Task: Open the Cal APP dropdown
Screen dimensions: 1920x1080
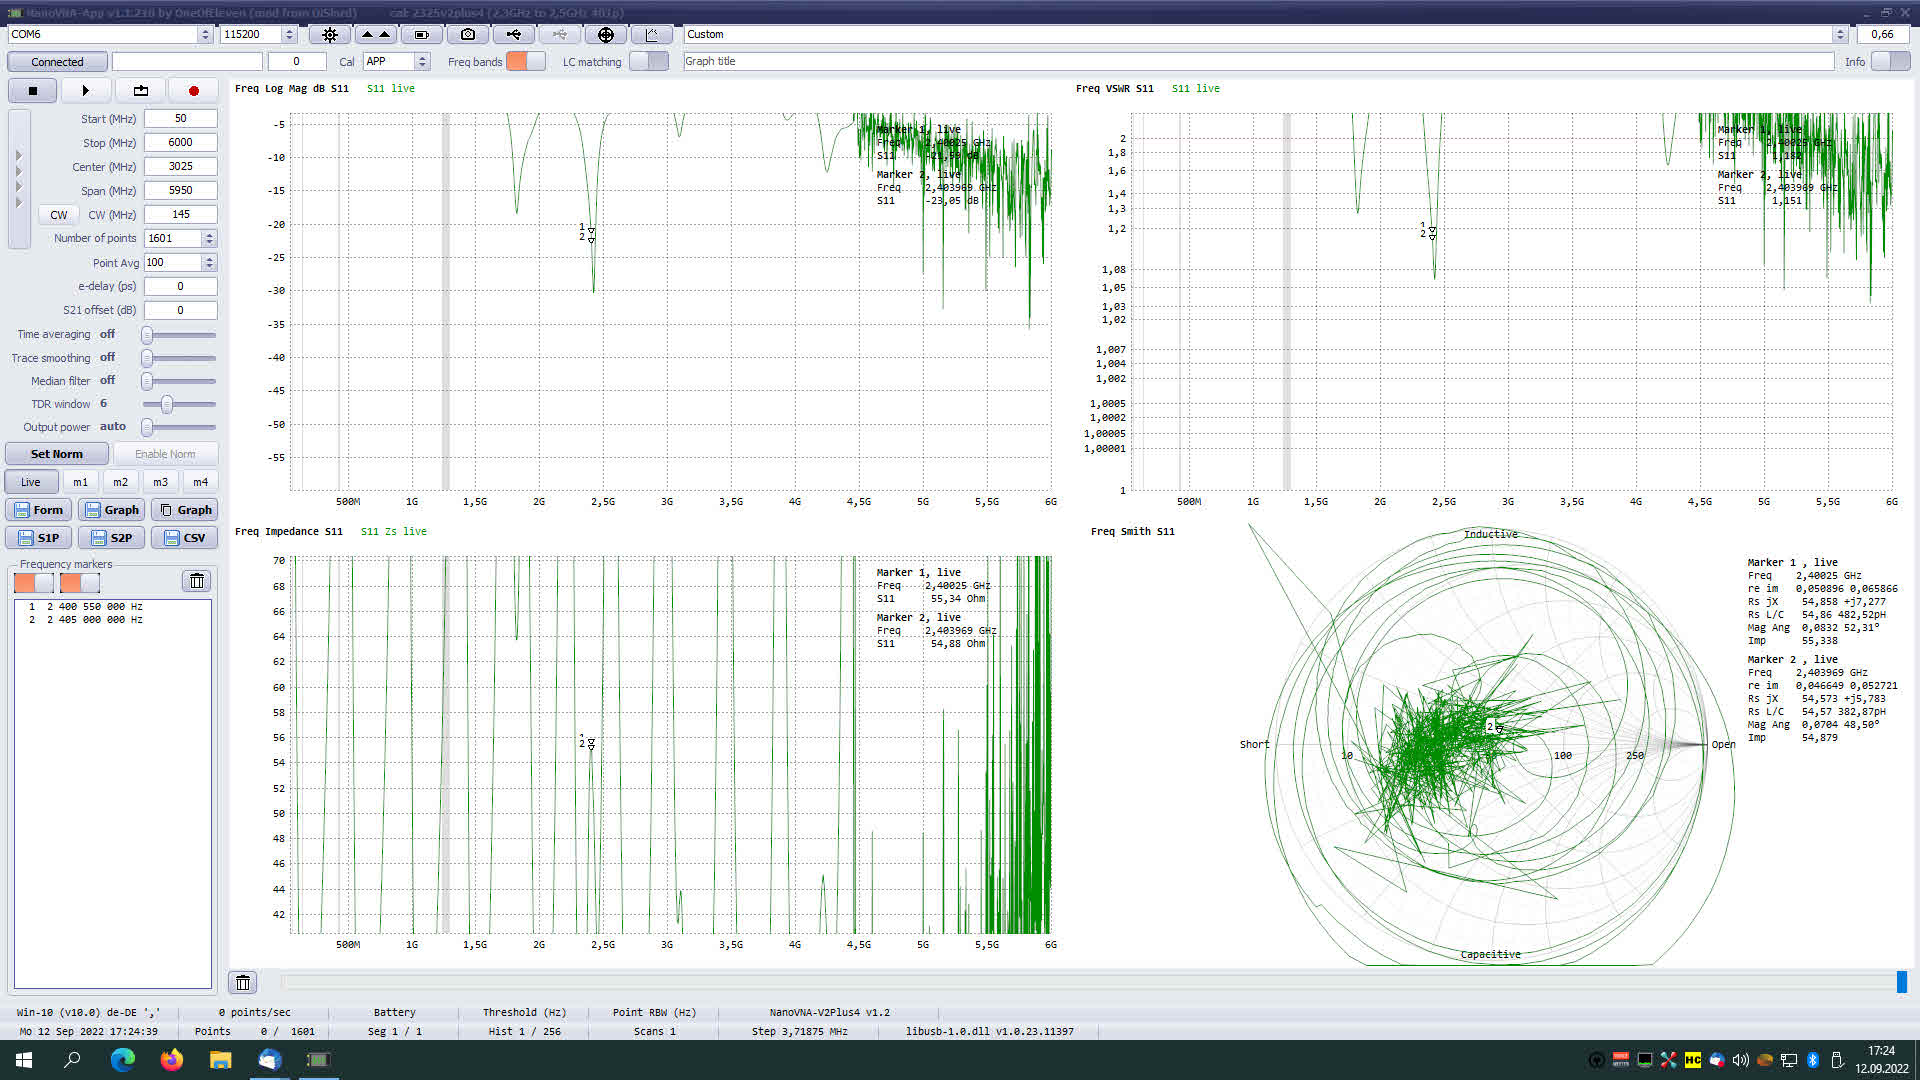Action: tap(422, 61)
